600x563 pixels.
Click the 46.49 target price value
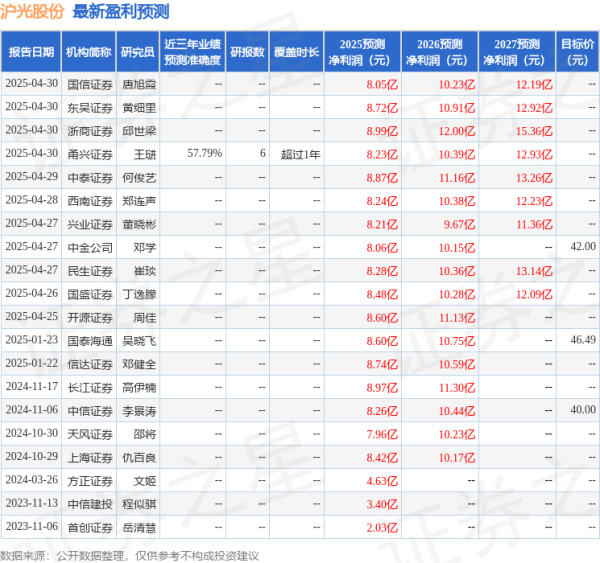[x=583, y=340]
